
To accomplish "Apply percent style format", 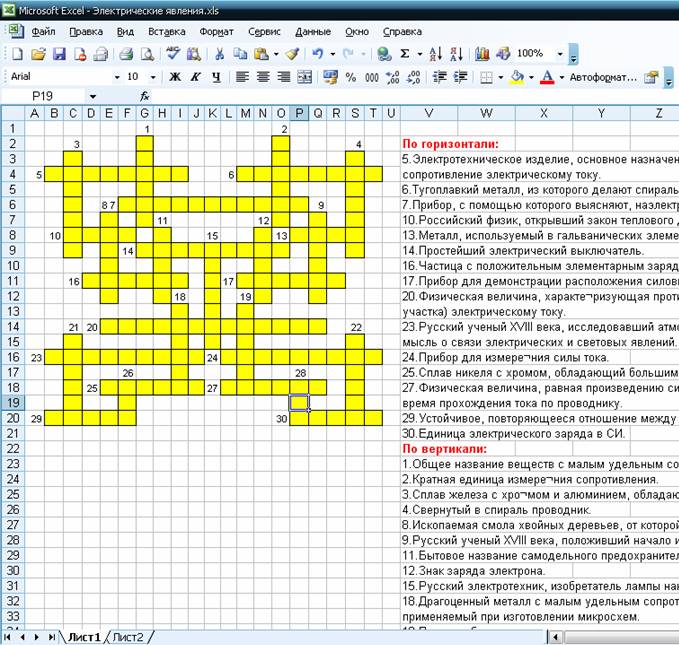I will pos(351,78).
